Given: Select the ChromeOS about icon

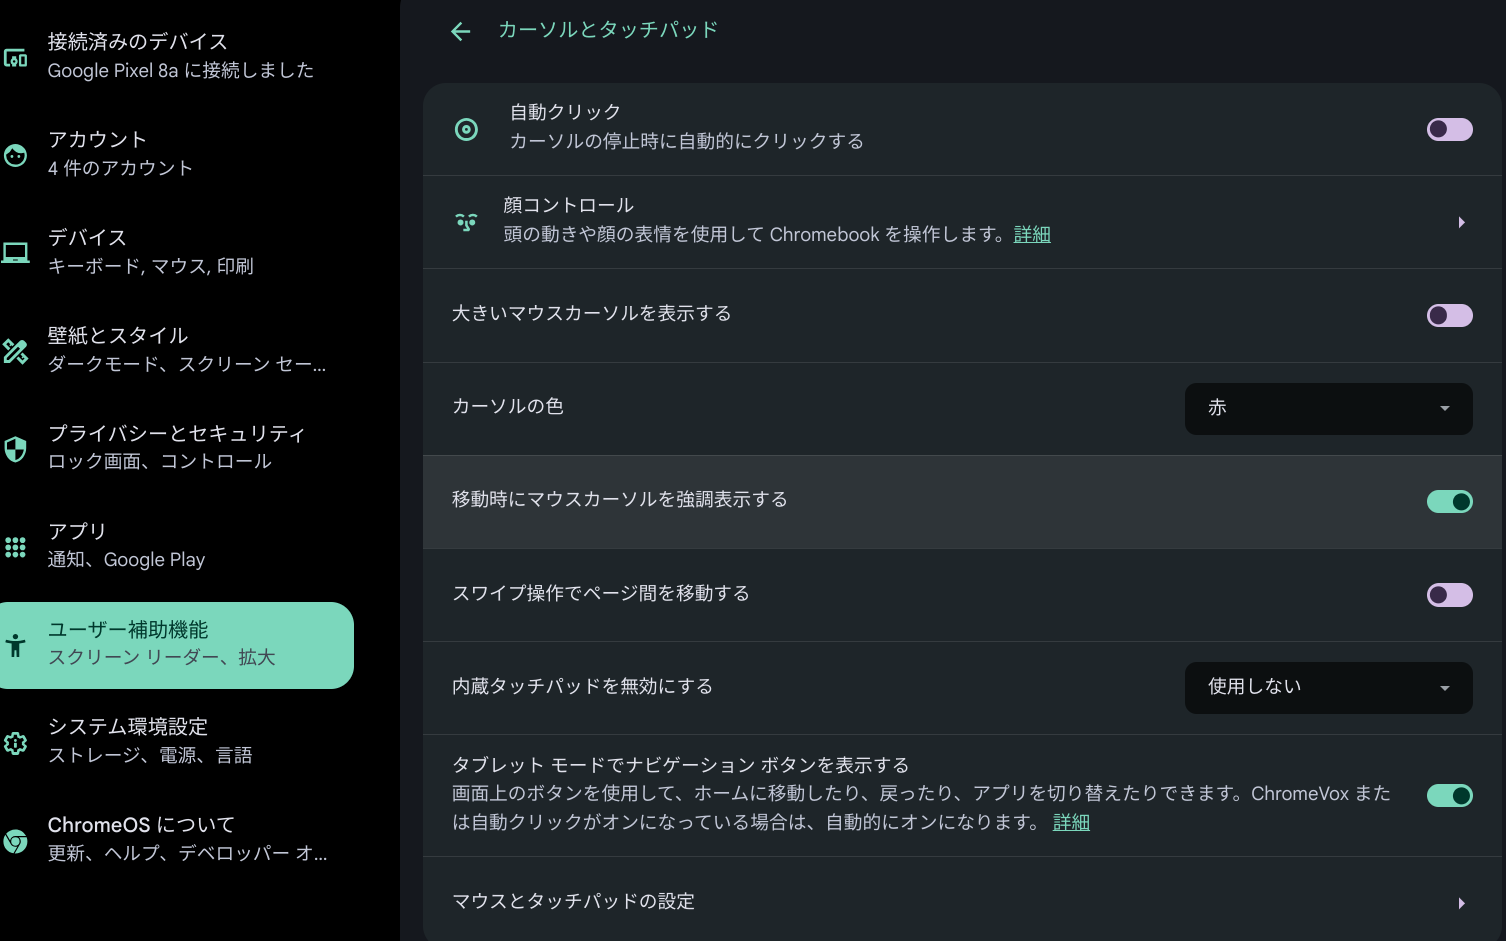Looking at the screenshot, I should [15, 841].
